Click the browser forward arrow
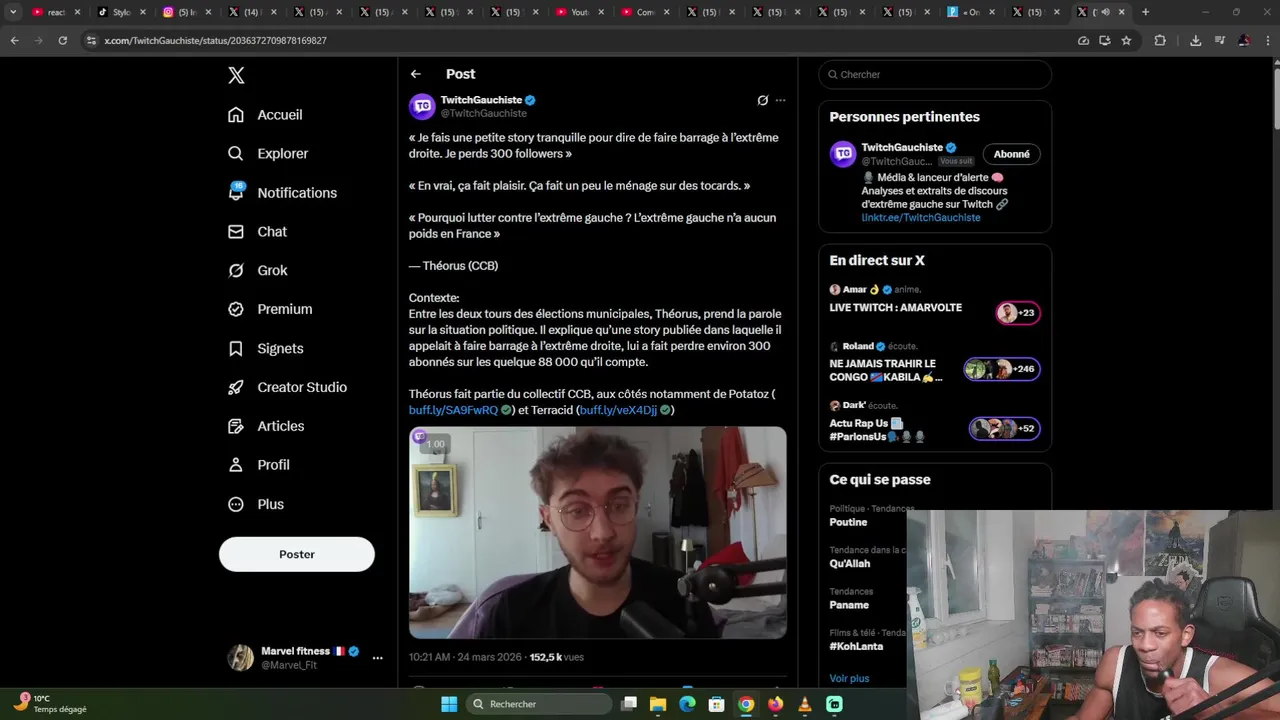The width and height of the screenshot is (1280, 720). (x=38, y=41)
